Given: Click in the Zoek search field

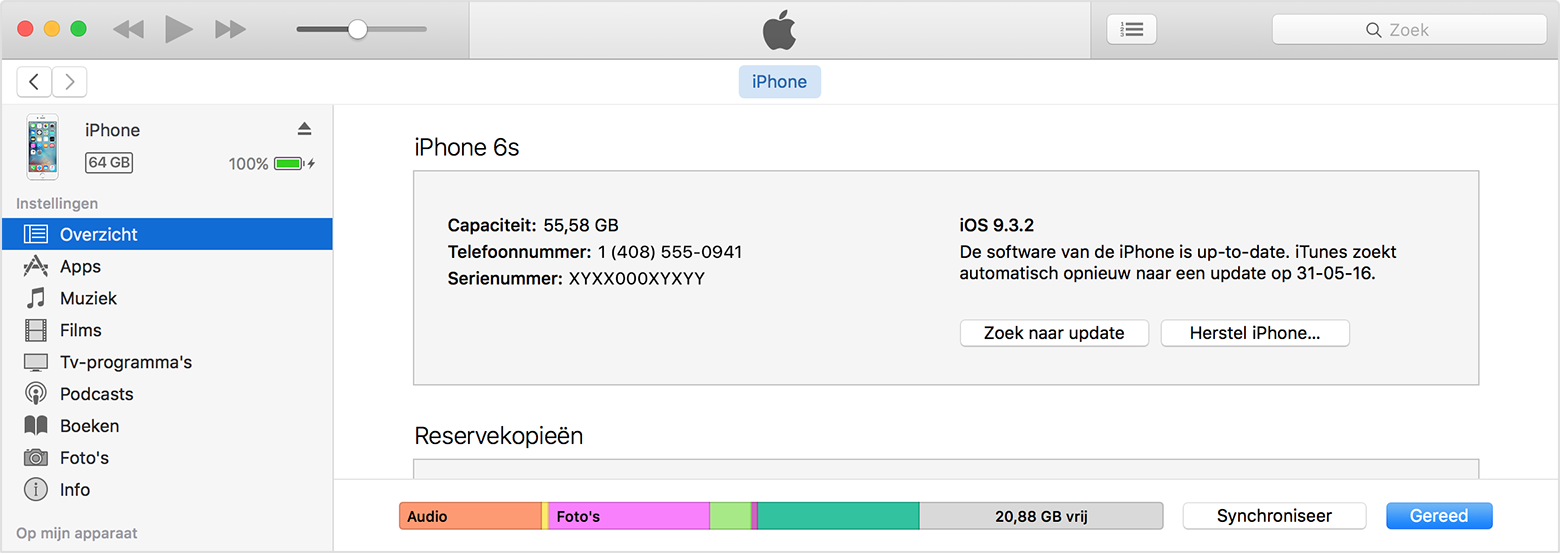Looking at the screenshot, I should (1410, 30).
